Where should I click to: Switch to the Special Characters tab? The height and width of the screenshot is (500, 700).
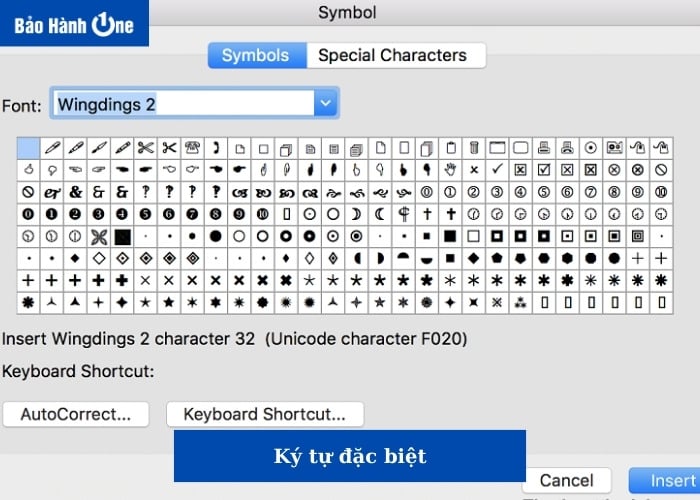coord(392,55)
